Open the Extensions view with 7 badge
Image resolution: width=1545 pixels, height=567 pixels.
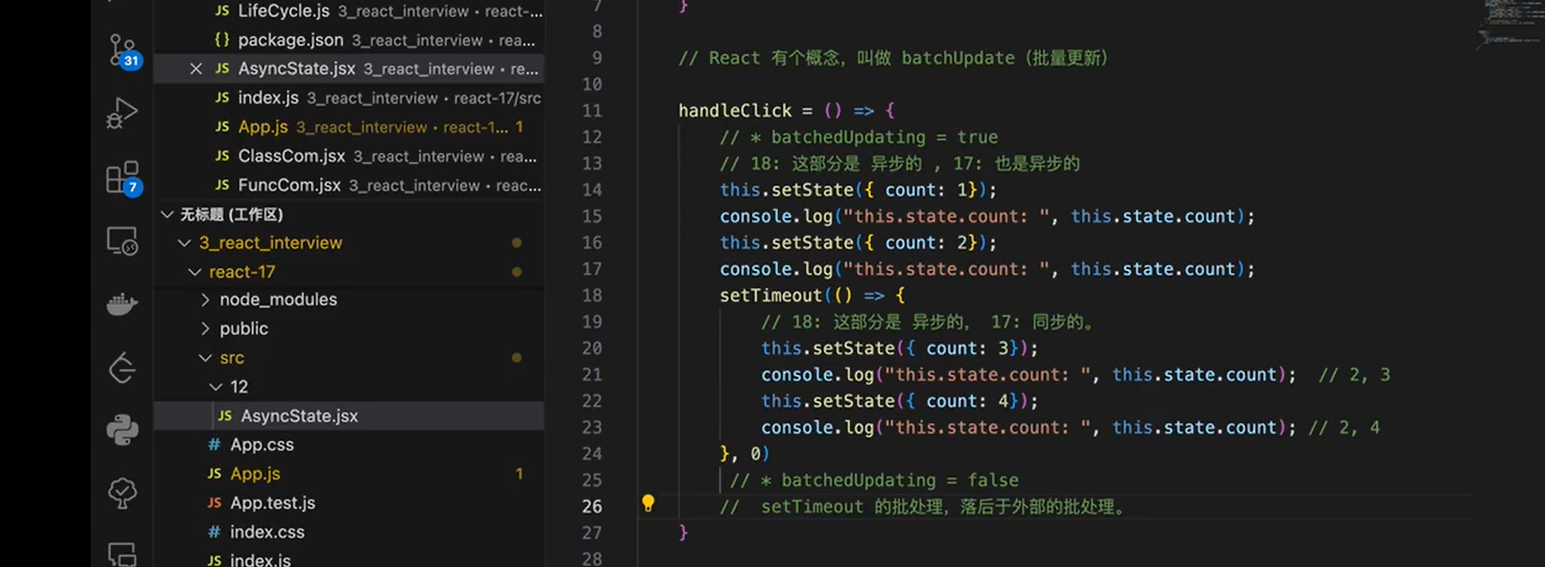click(x=123, y=178)
